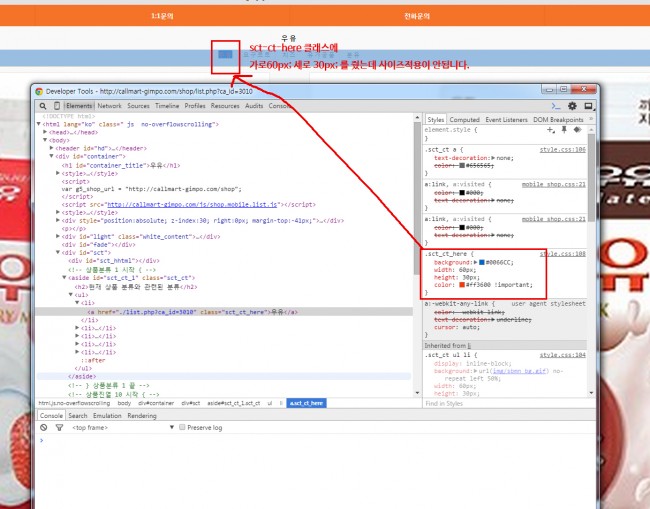Expand the header id="hd" node
The image size is (650, 509).
coord(52,148)
